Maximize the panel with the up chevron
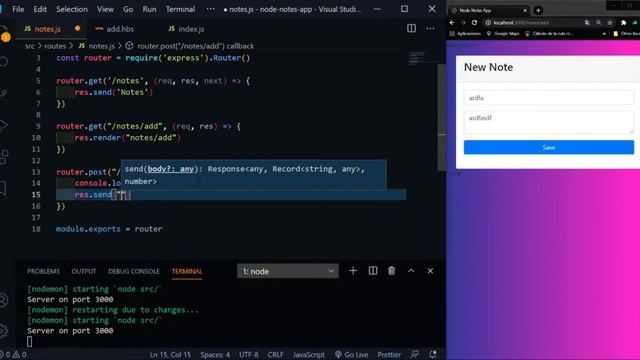 tap(411, 271)
